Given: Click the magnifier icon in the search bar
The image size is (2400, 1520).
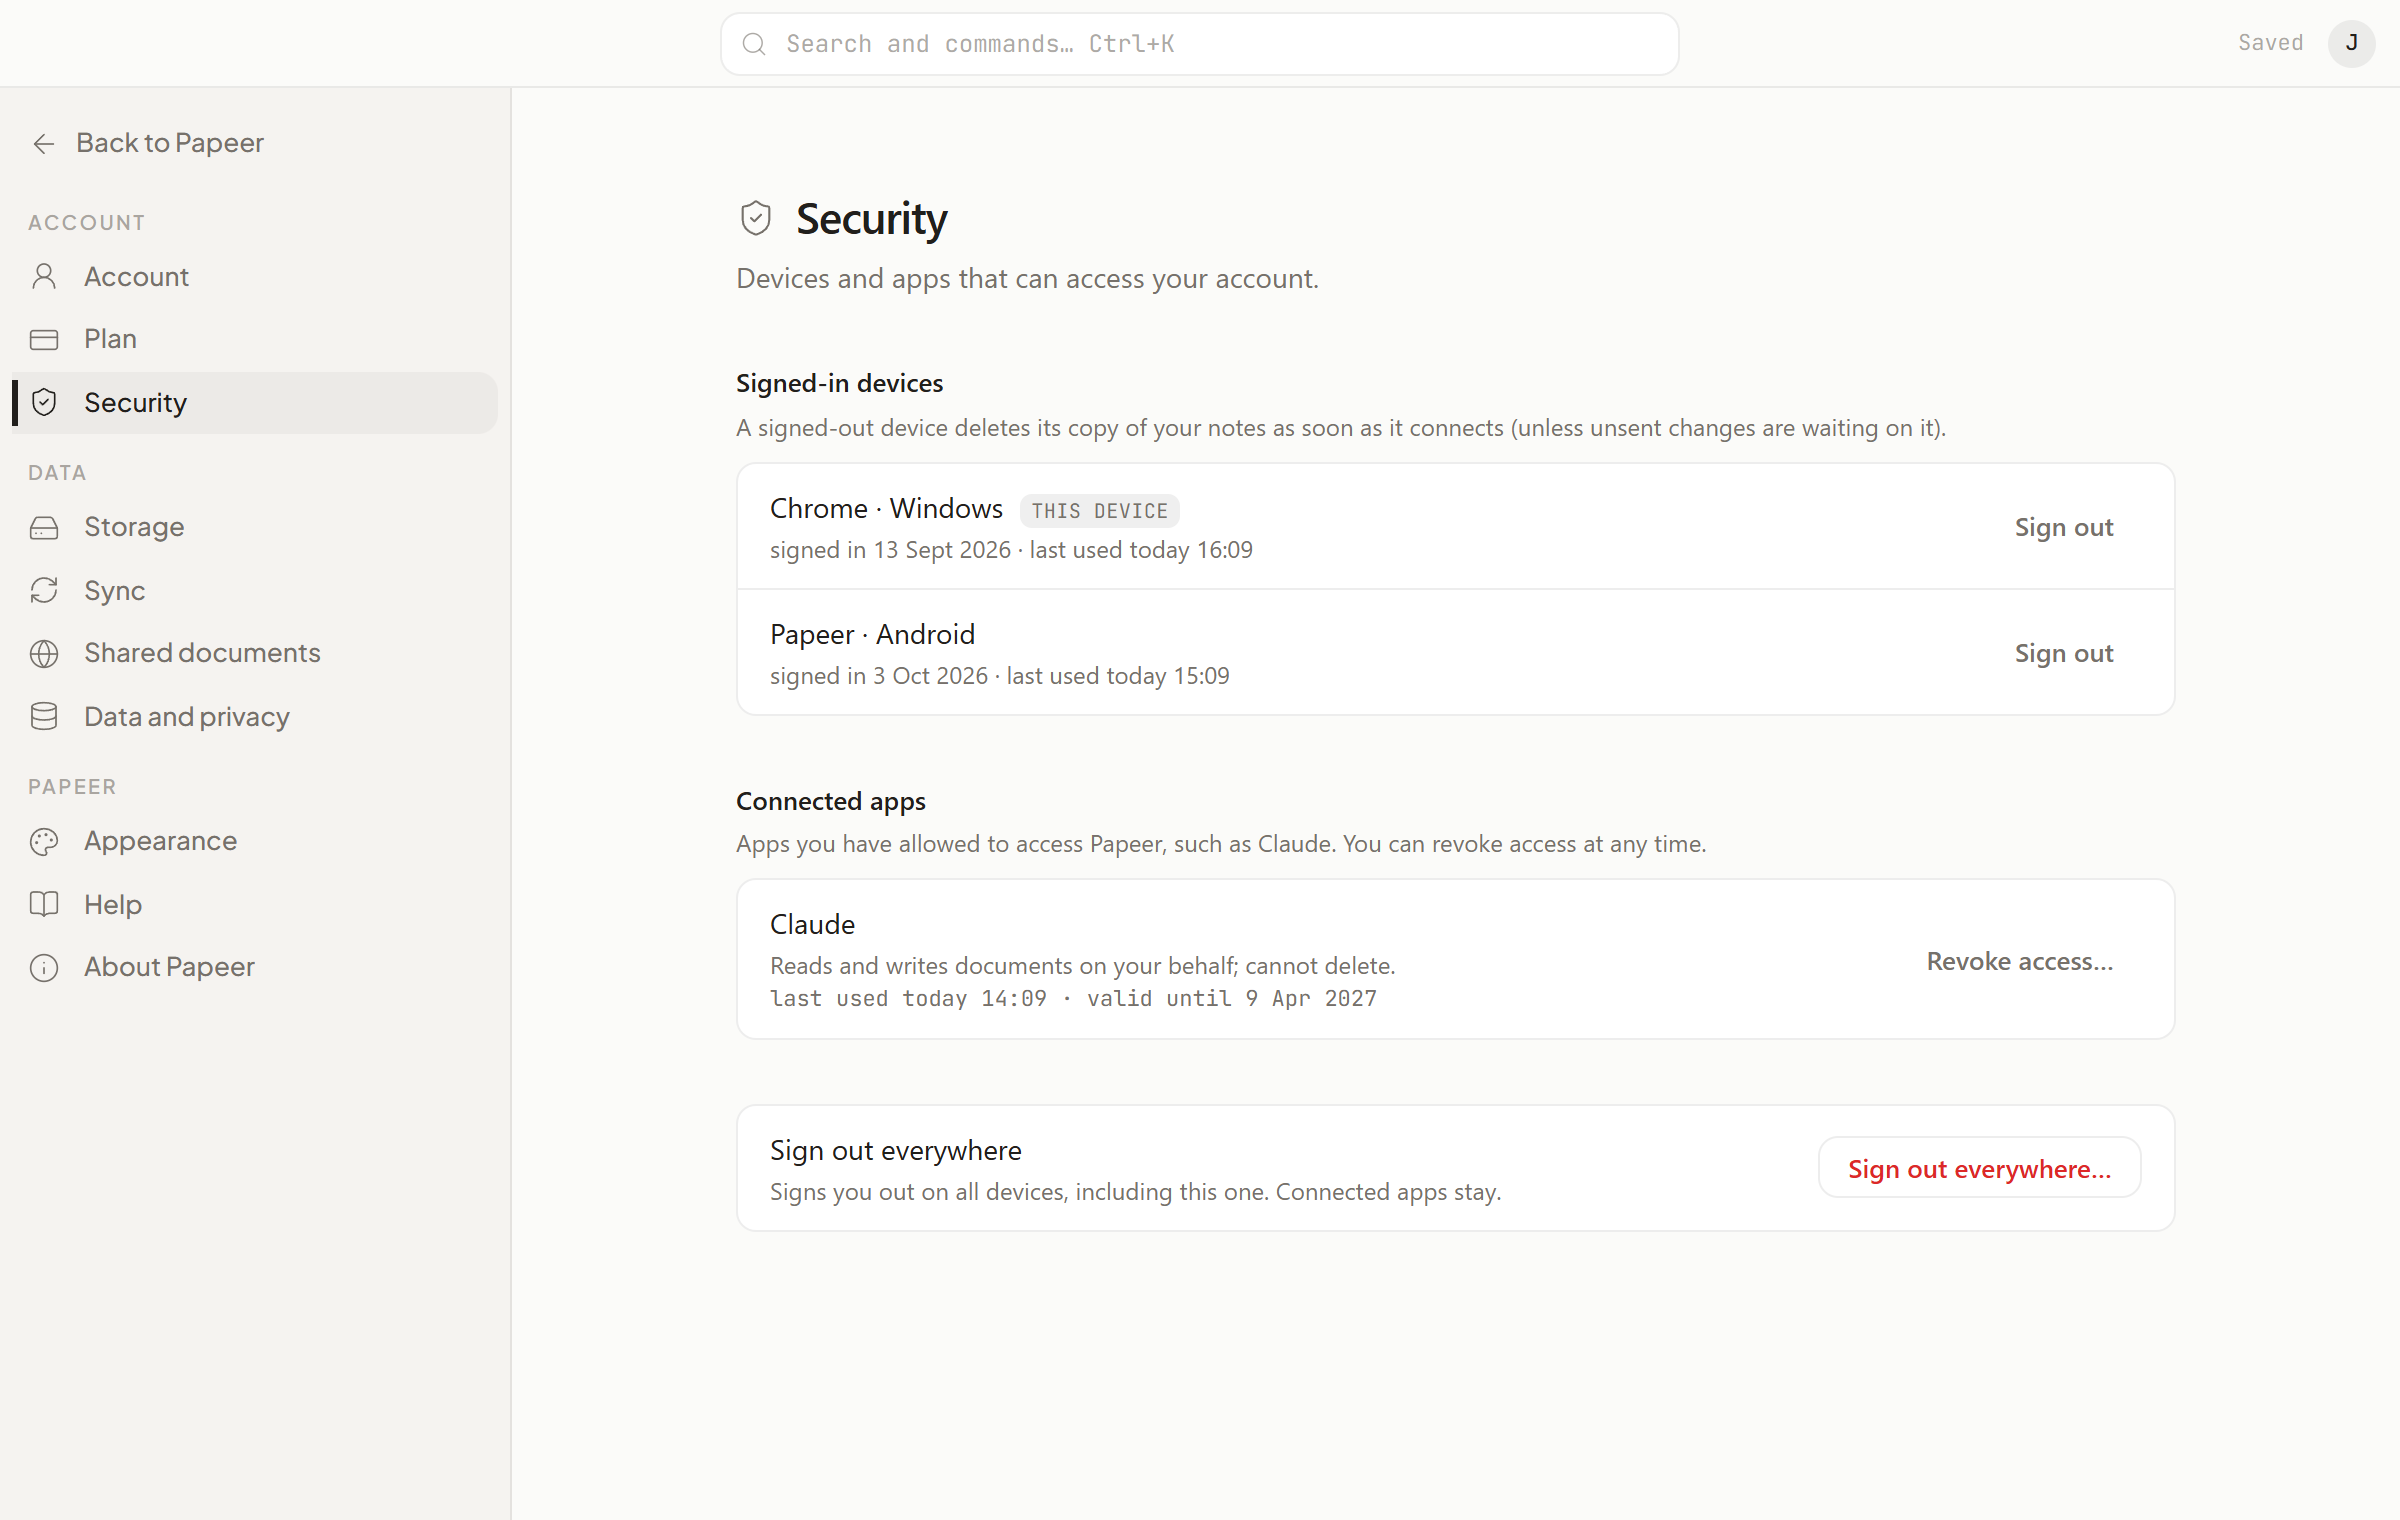Looking at the screenshot, I should 754,44.
